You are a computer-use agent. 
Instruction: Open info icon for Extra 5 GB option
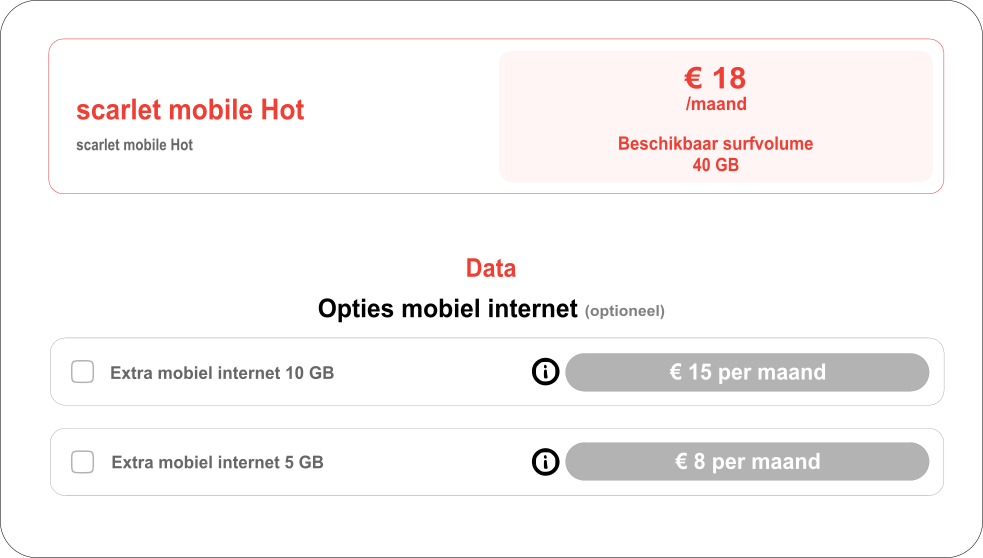545,462
